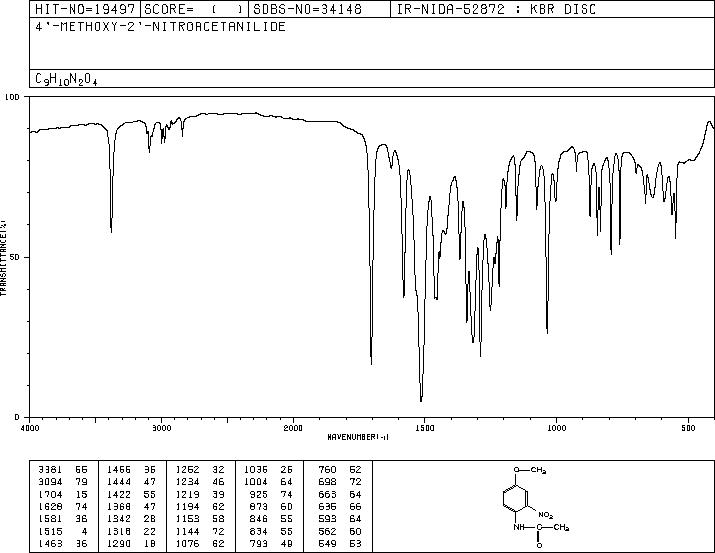
Task: Select the 3094 peak entry in the table
Action: pyautogui.click(x=63, y=482)
